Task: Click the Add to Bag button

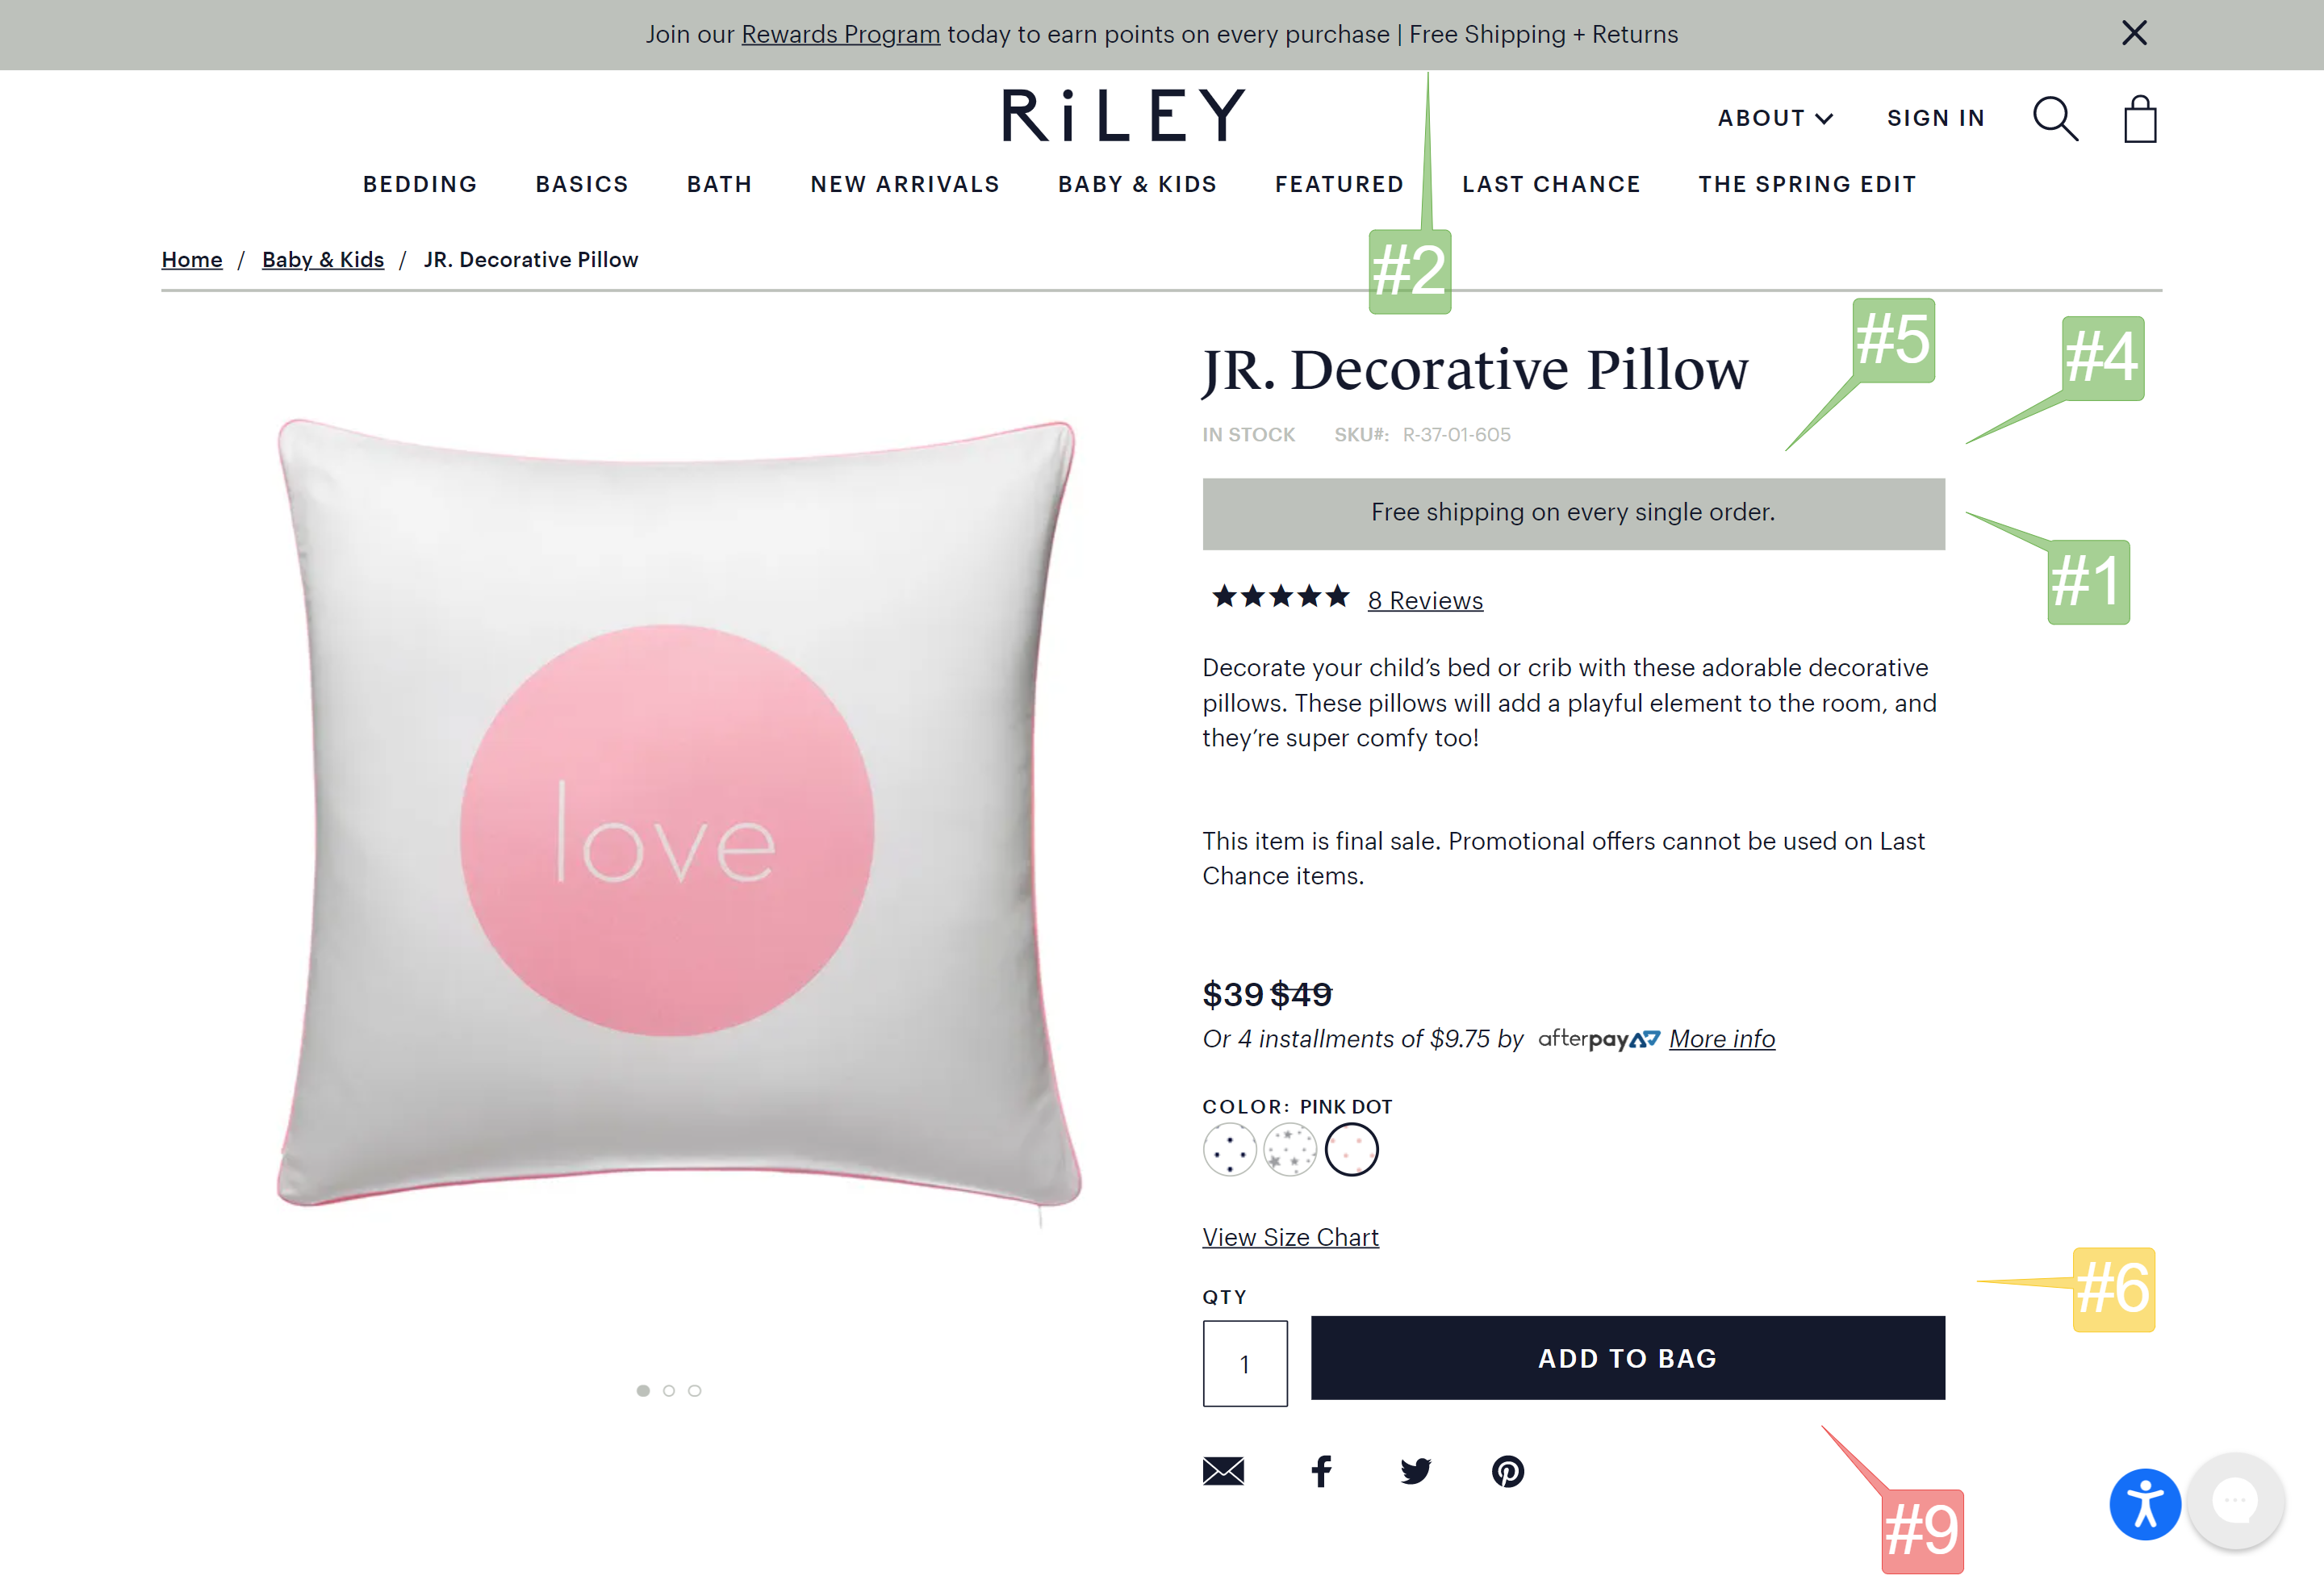Action: (x=1627, y=1357)
